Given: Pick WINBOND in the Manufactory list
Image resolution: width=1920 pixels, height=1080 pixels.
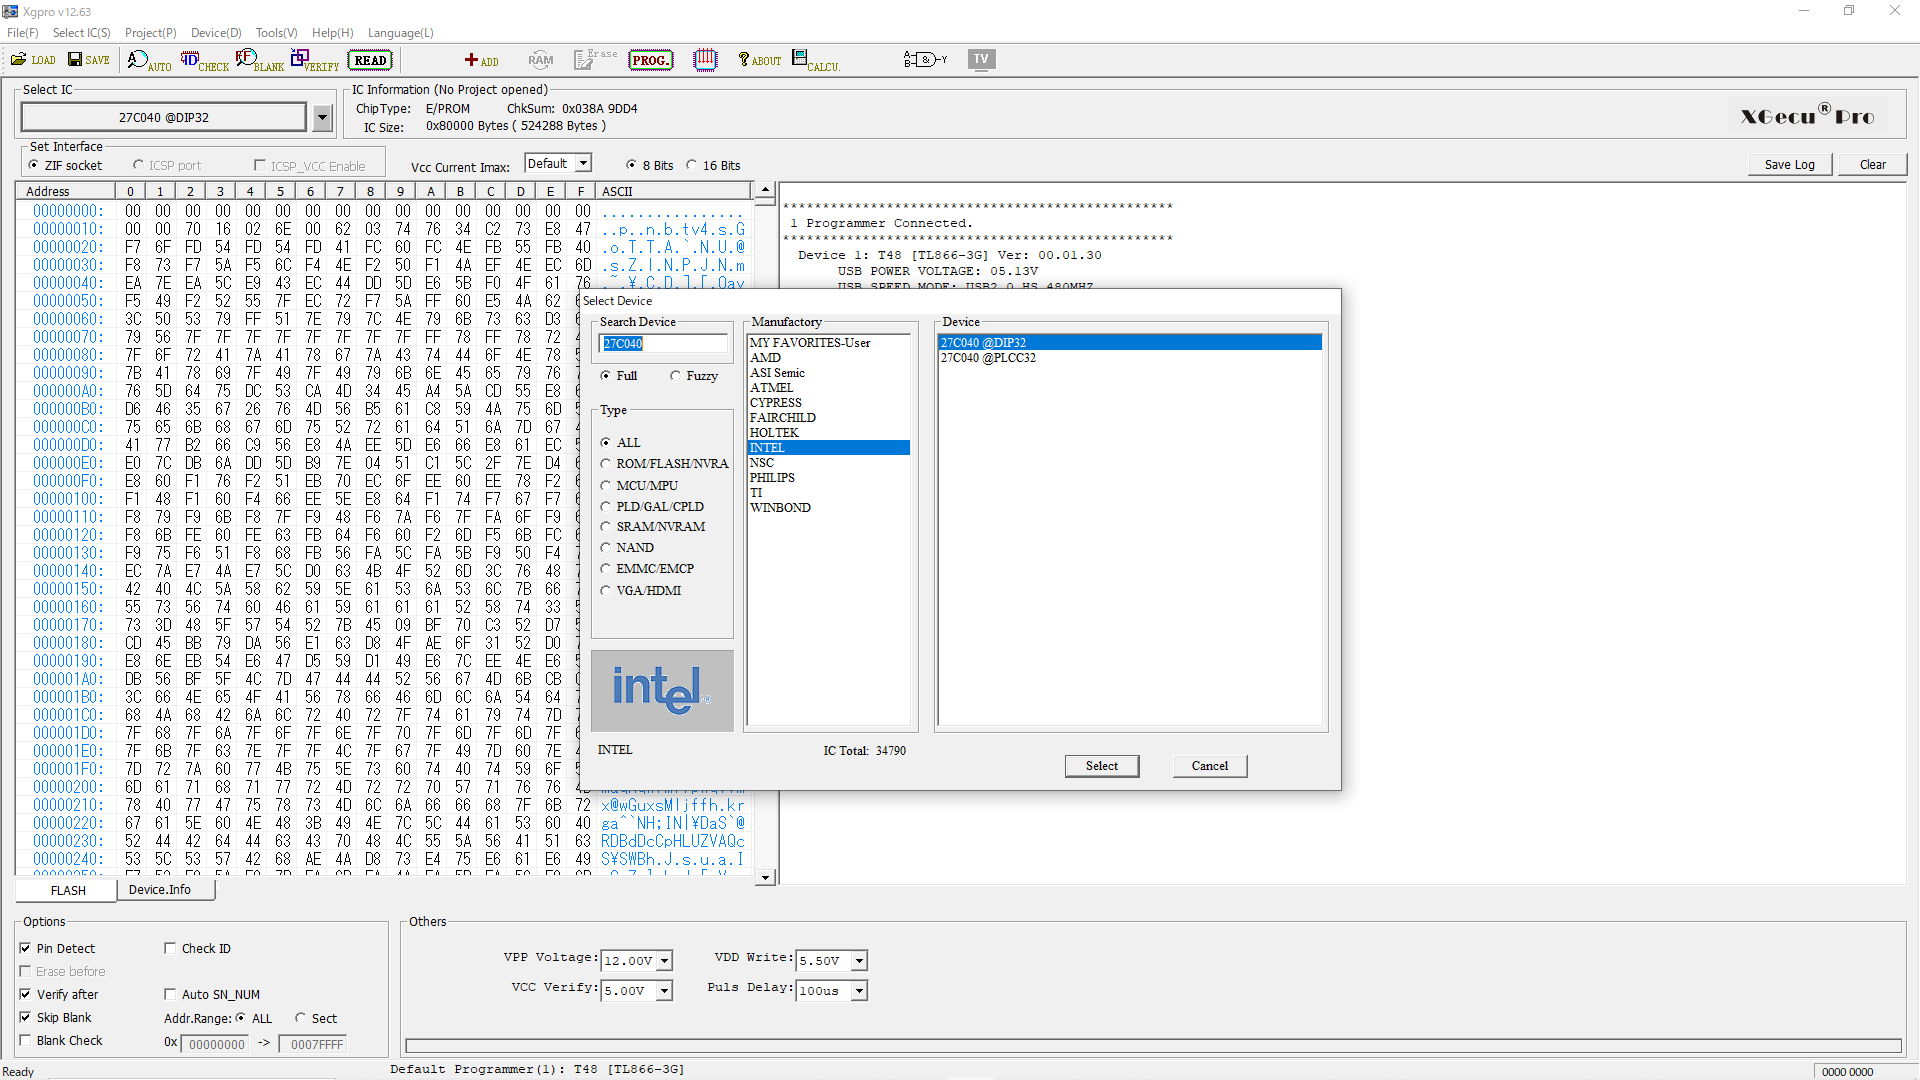Looking at the screenshot, I should click(780, 508).
